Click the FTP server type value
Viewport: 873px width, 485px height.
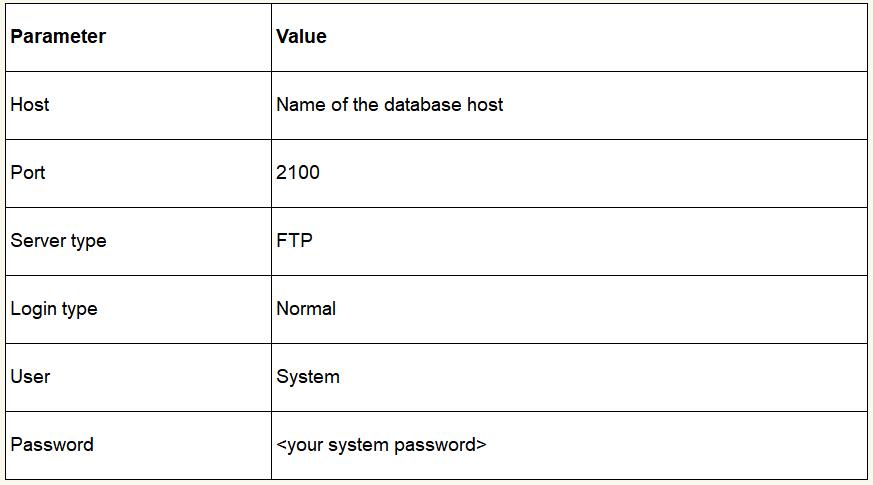[x=294, y=241]
